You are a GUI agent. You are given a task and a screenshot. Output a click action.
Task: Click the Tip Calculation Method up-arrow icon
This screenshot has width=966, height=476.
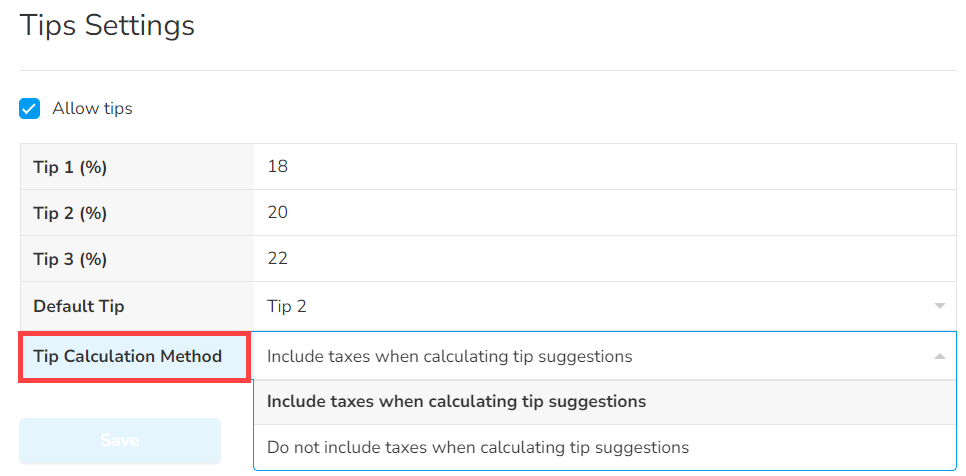pyautogui.click(x=939, y=356)
